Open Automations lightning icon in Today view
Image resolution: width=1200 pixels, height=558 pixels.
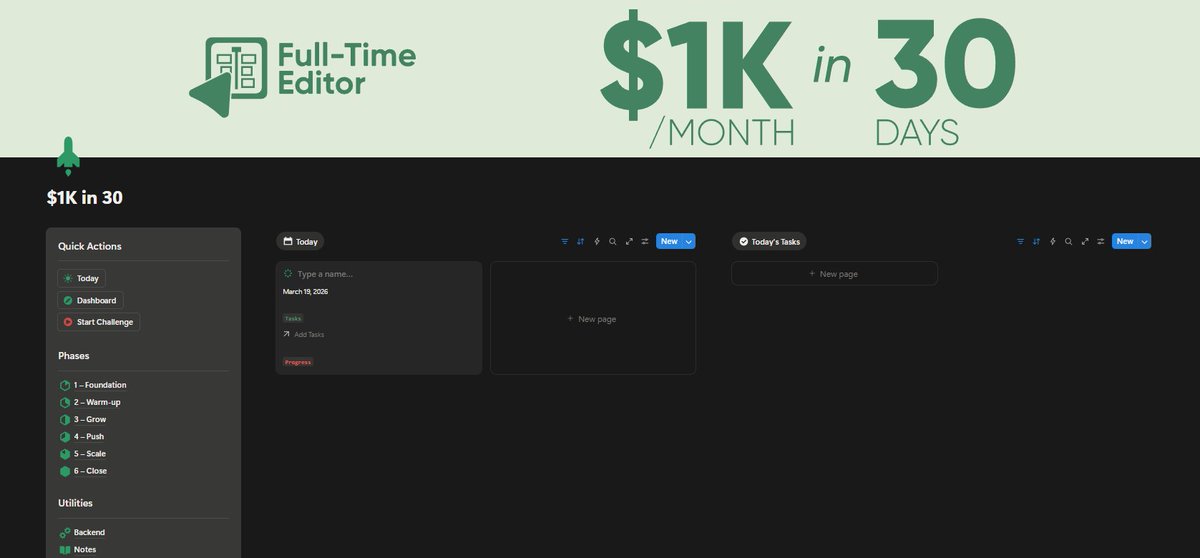click(597, 241)
